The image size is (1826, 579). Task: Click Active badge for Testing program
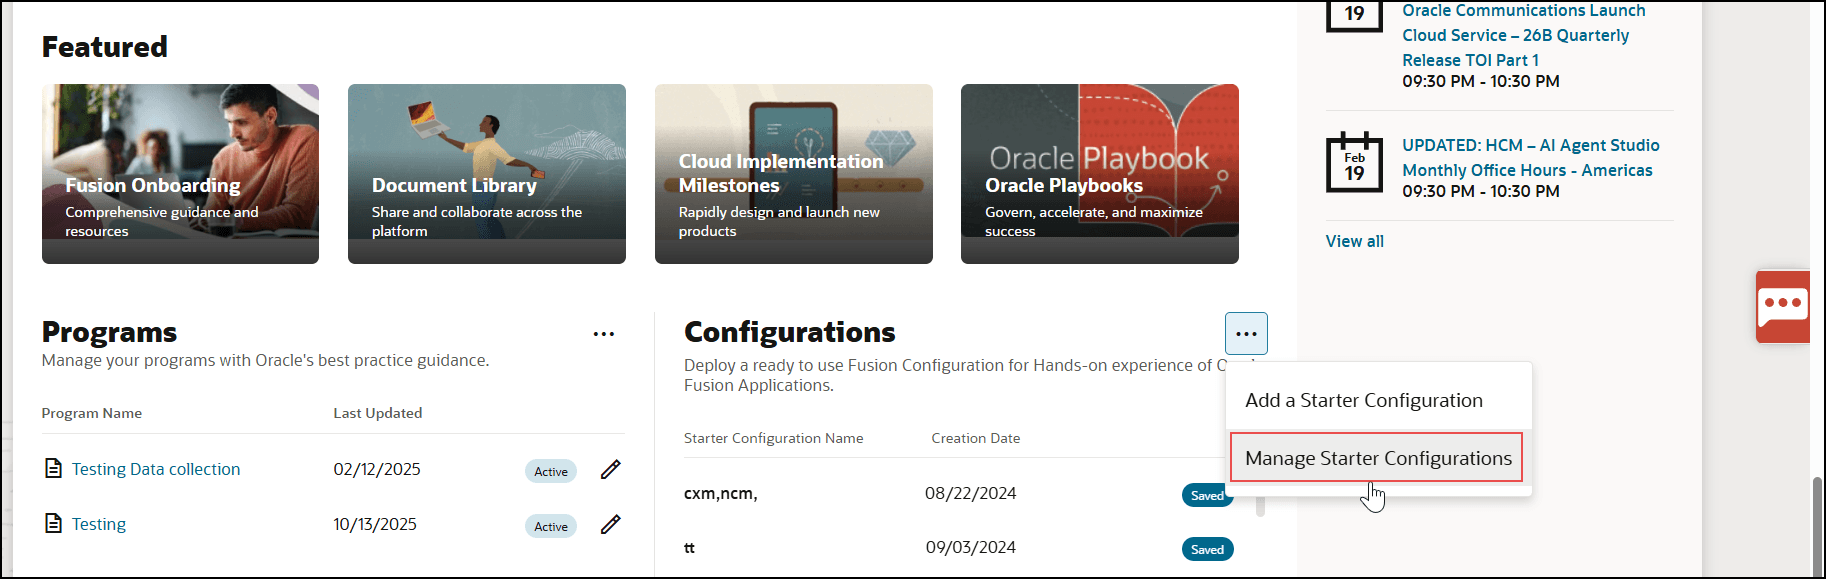click(x=551, y=526)
